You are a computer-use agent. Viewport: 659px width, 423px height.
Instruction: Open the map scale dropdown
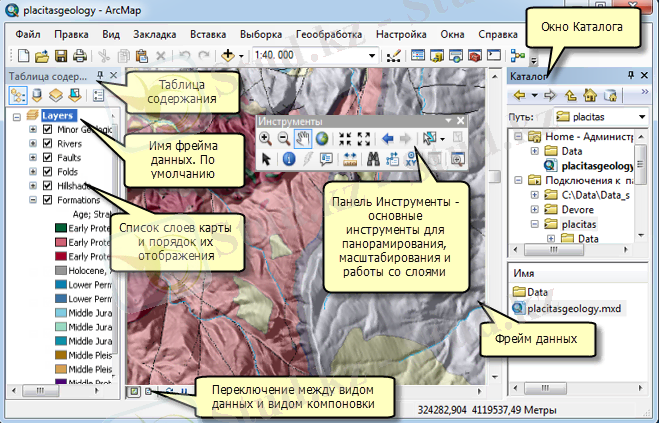[372, 56]
